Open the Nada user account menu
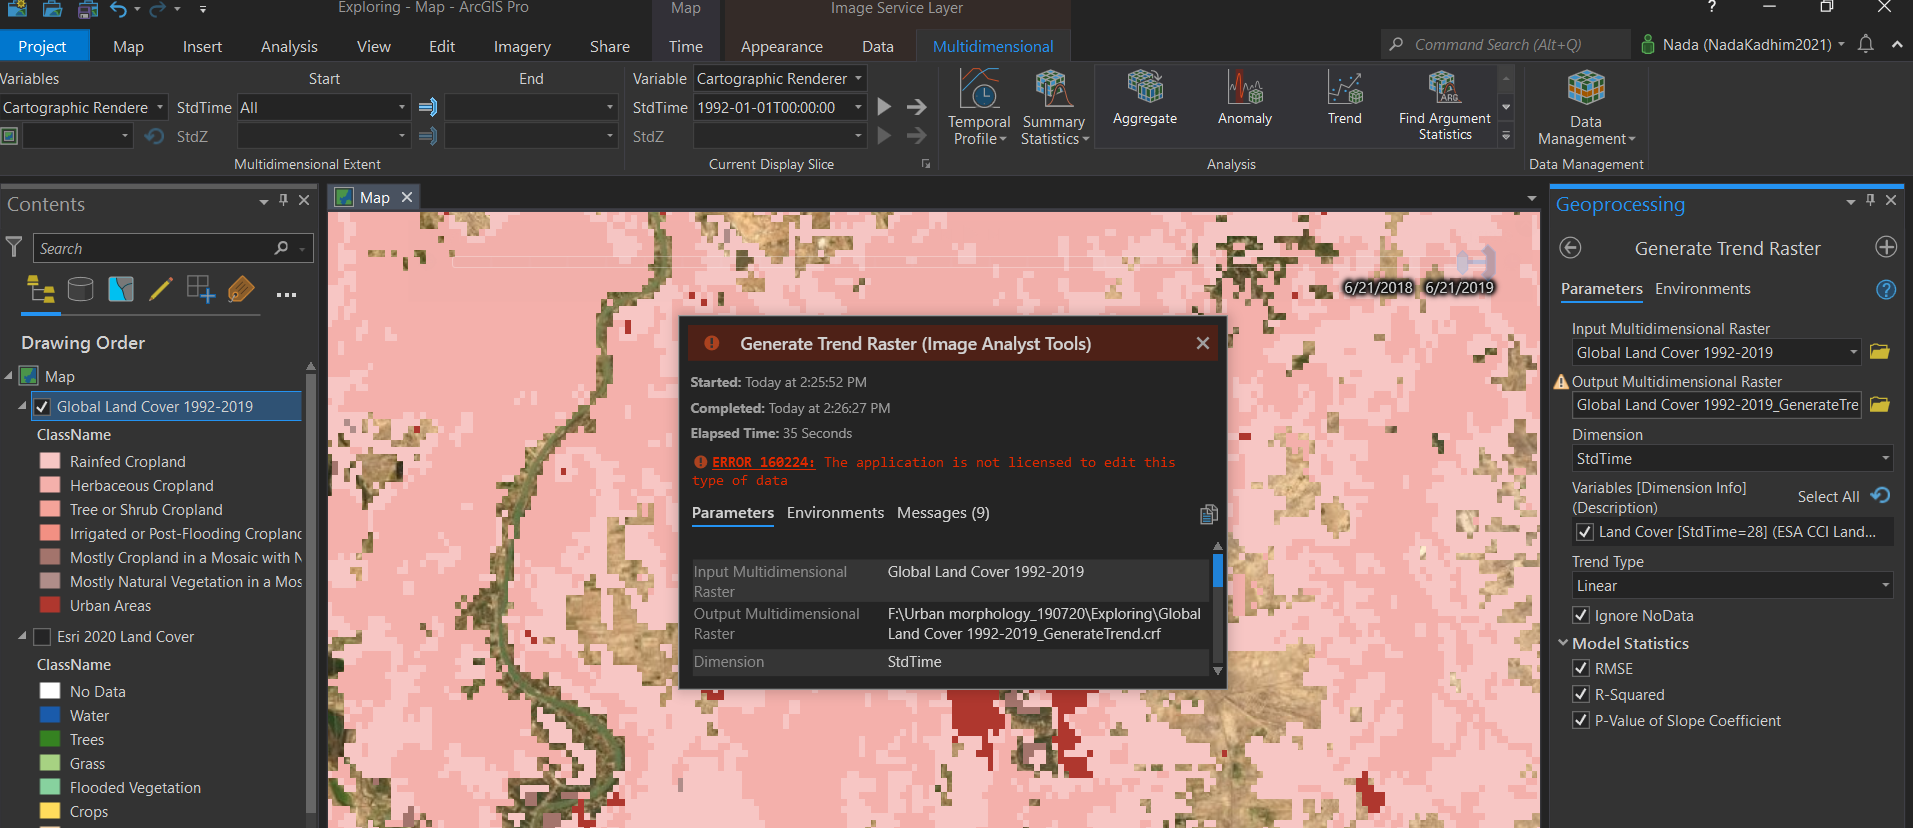 tap(1743, 44)
